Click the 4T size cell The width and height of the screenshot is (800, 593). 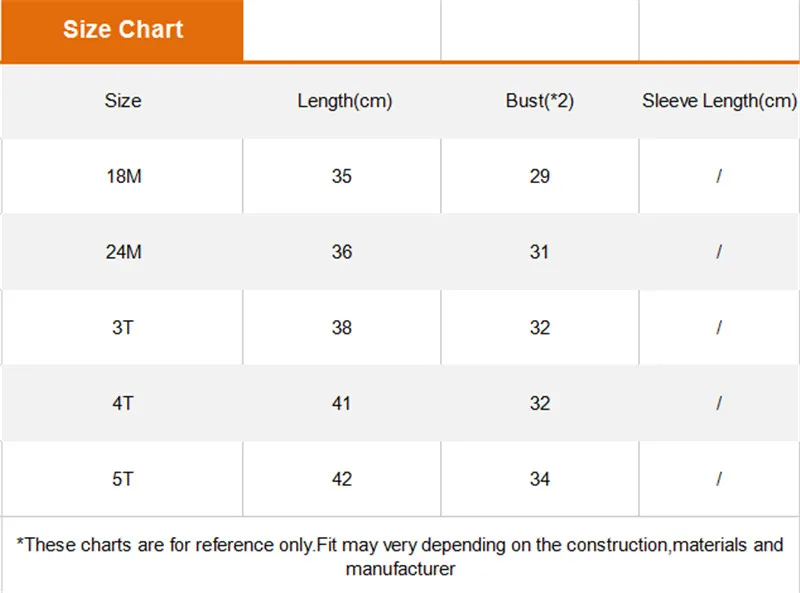tap(123, 403)
